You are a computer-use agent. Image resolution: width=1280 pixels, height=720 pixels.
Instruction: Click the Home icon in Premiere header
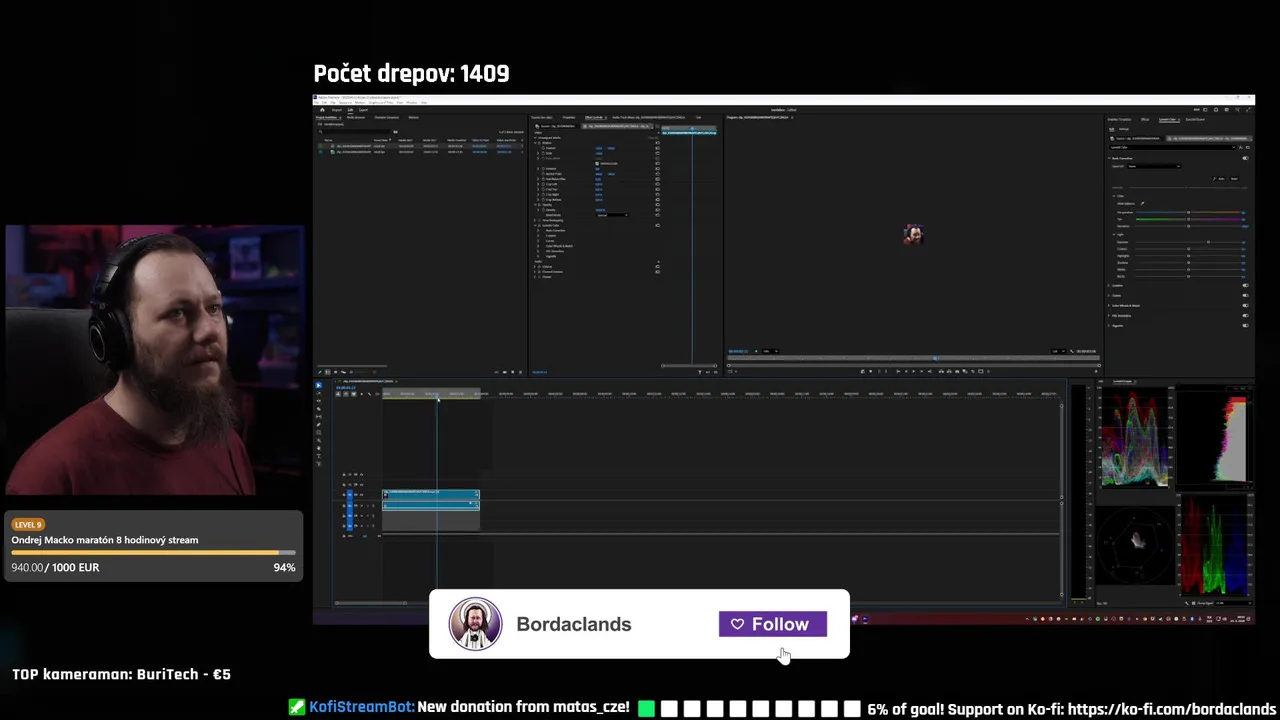pos(322,110)
